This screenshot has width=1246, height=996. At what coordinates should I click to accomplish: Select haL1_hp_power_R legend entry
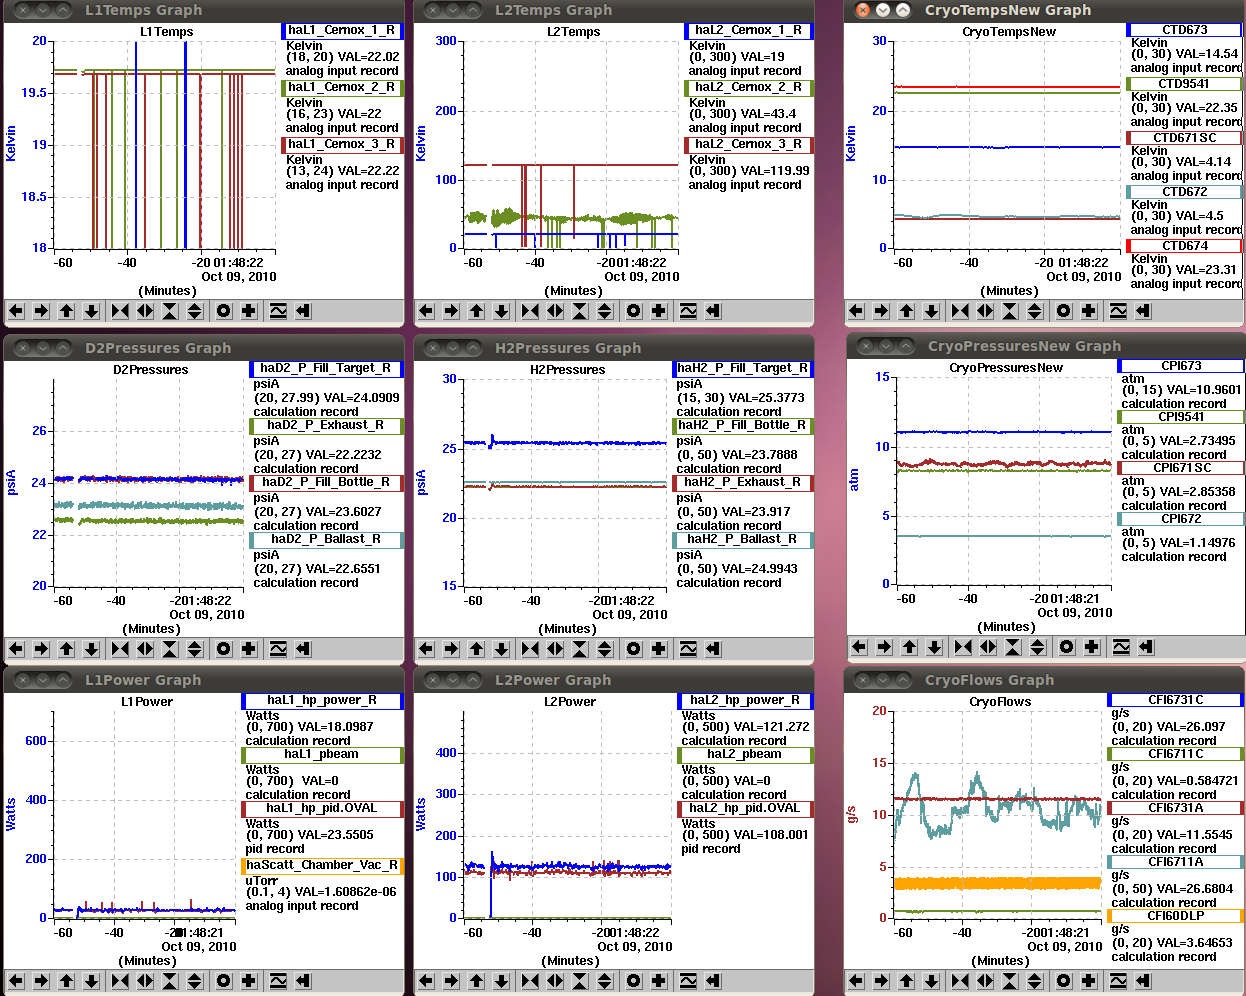323,701
